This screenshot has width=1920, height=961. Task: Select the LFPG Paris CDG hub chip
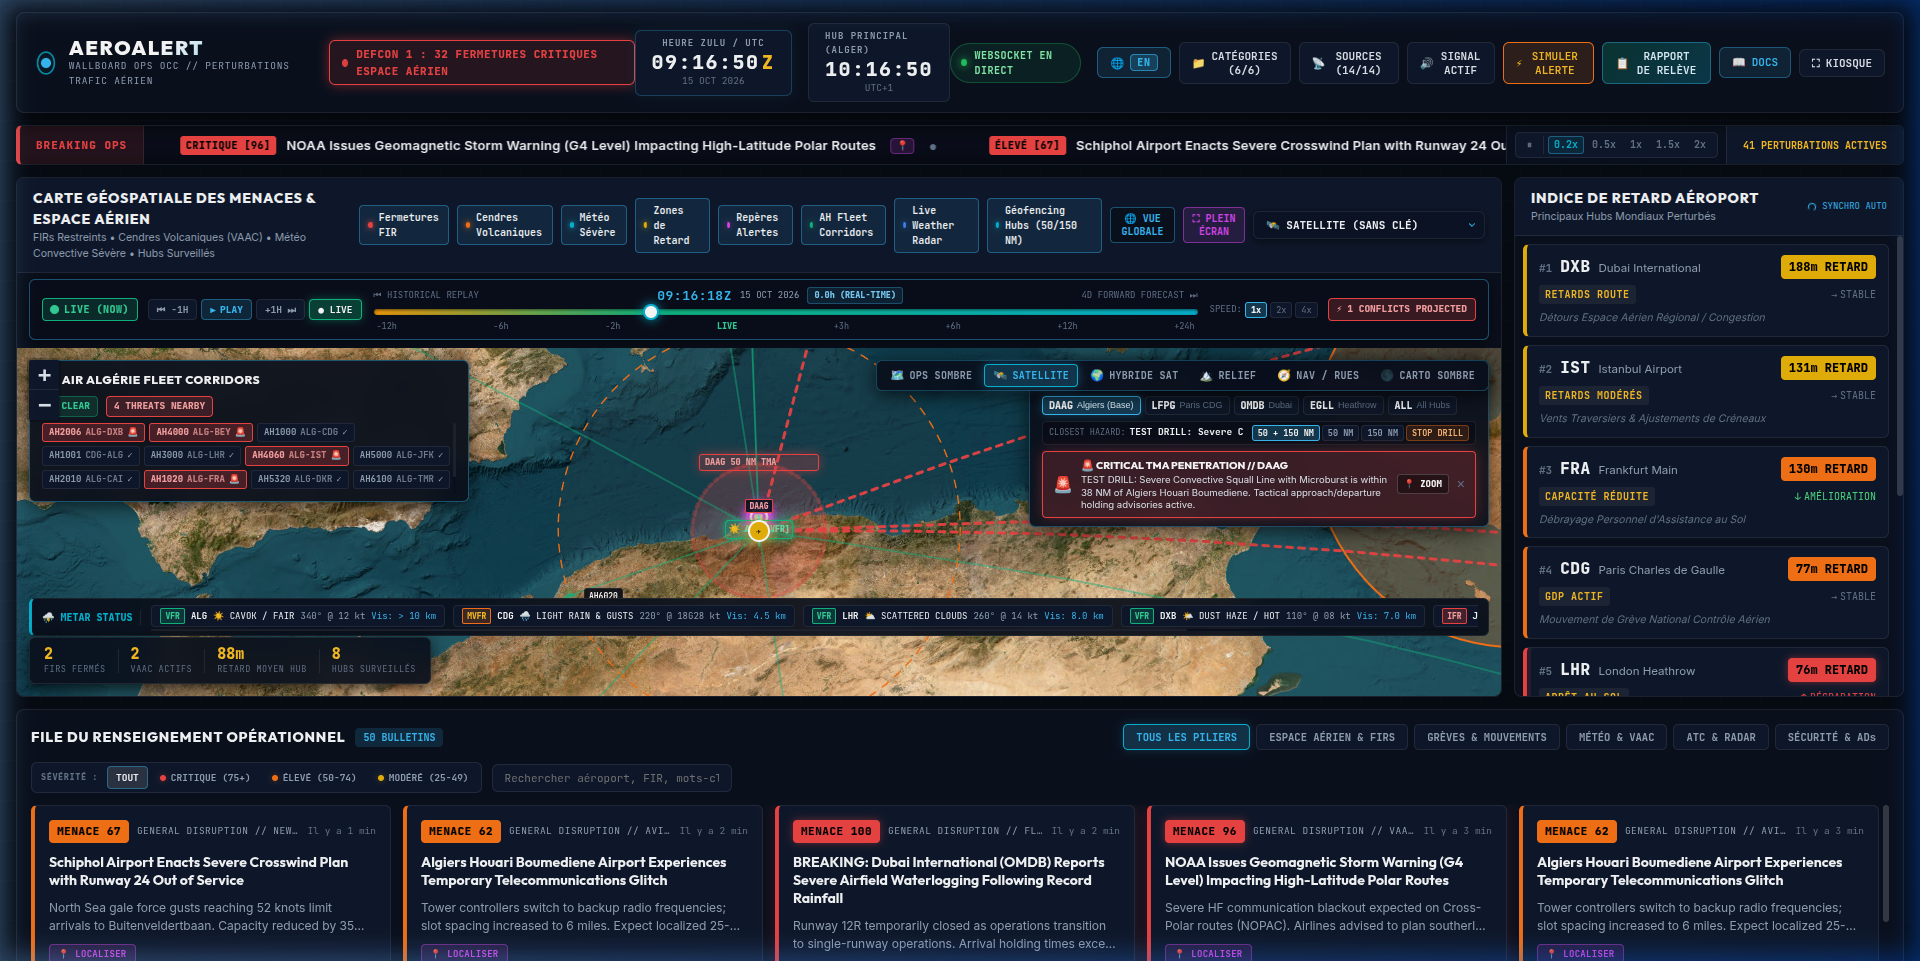(1186, 406)
